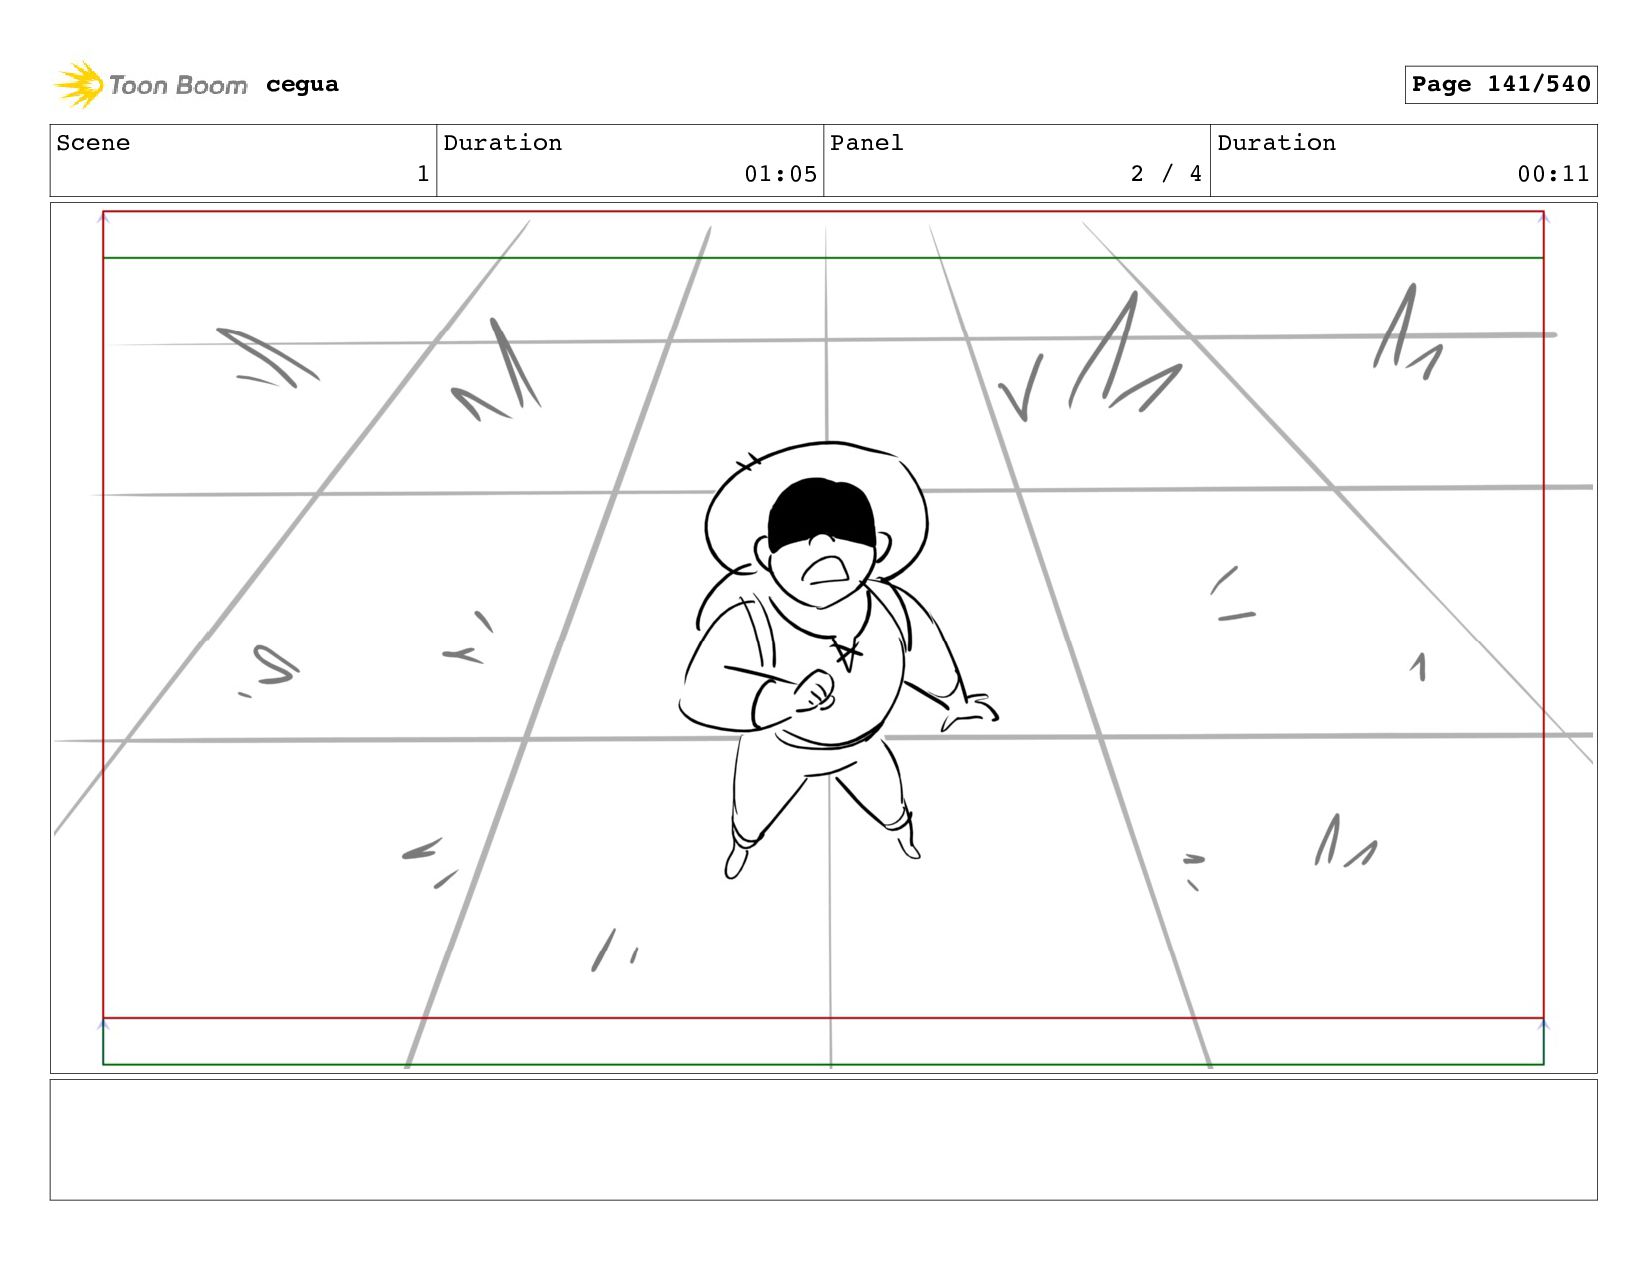This screenshot has height=1275, width=1650.
Task: Select the project name cegua
Action: (x=302, y=85)
